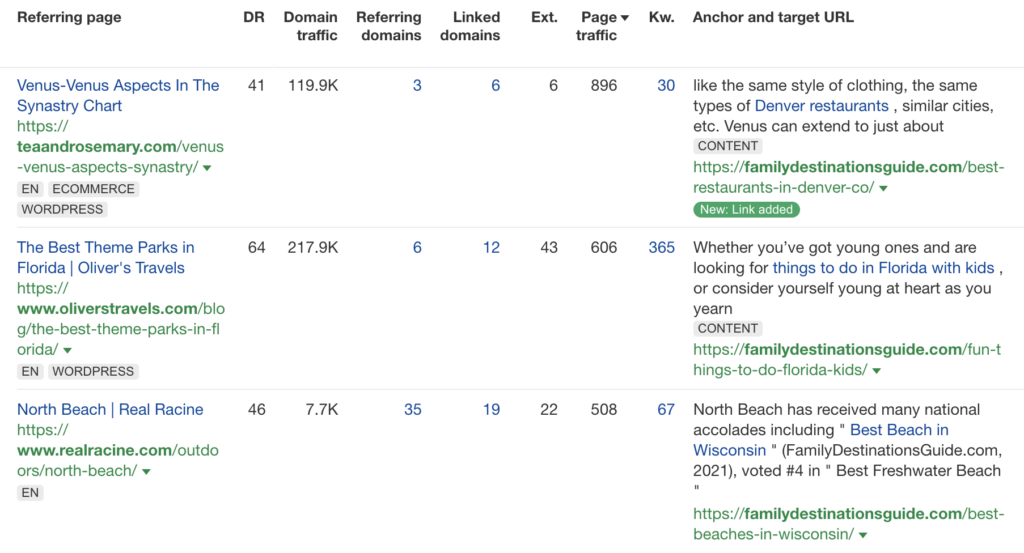The width and height of the screenshot is (1024, 553).
Task: Click the Domain traffic column header
Action: pos(310,26)
